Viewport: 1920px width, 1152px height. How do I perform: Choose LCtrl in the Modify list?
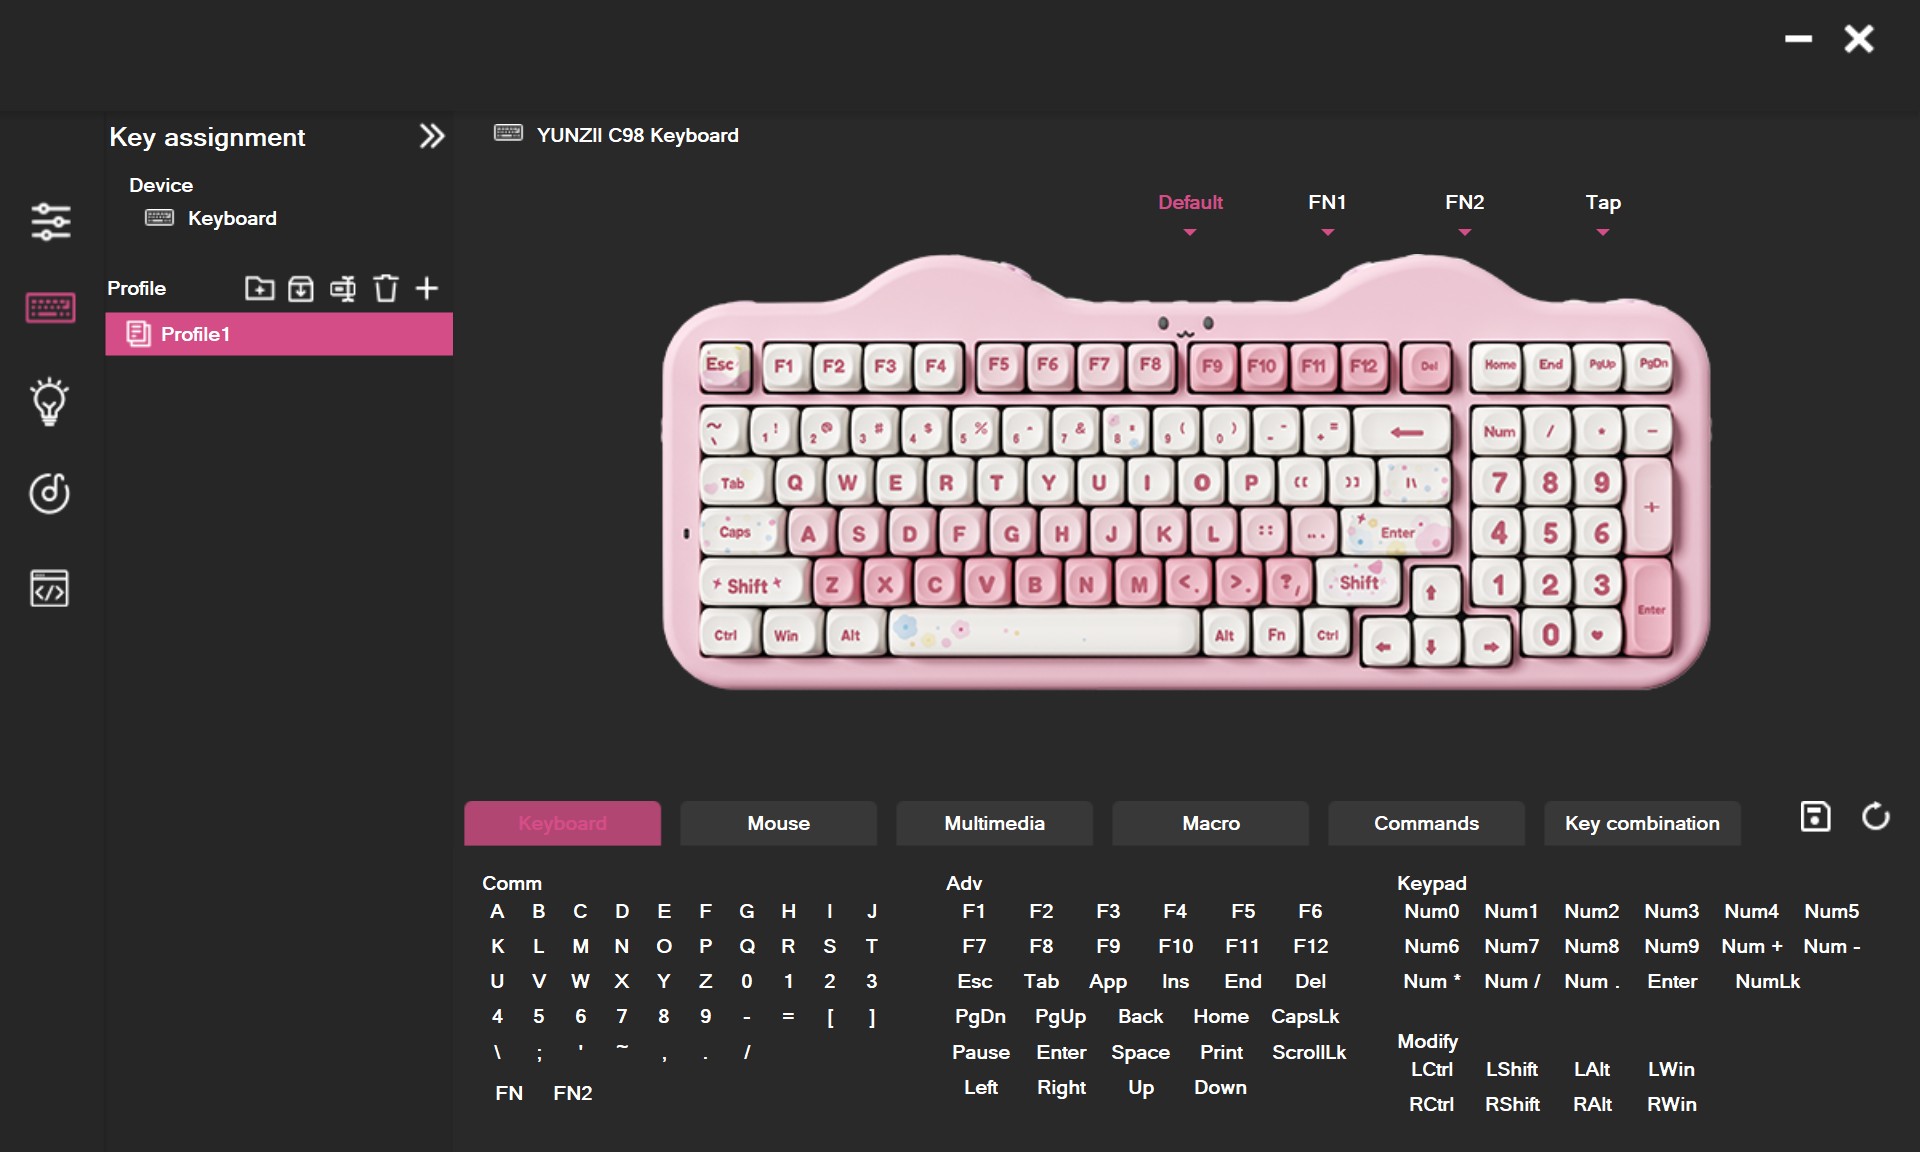(1432, 1069)
